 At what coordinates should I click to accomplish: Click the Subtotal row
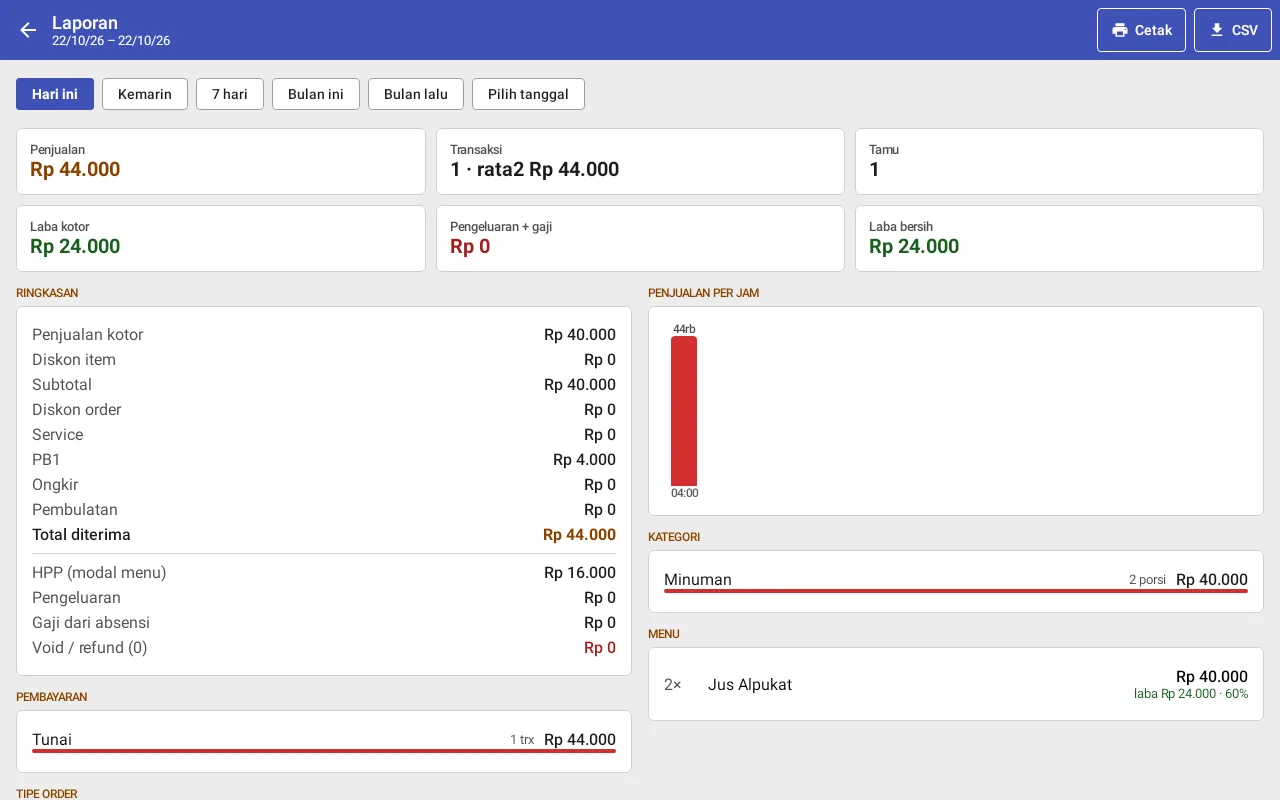[324, 385]
